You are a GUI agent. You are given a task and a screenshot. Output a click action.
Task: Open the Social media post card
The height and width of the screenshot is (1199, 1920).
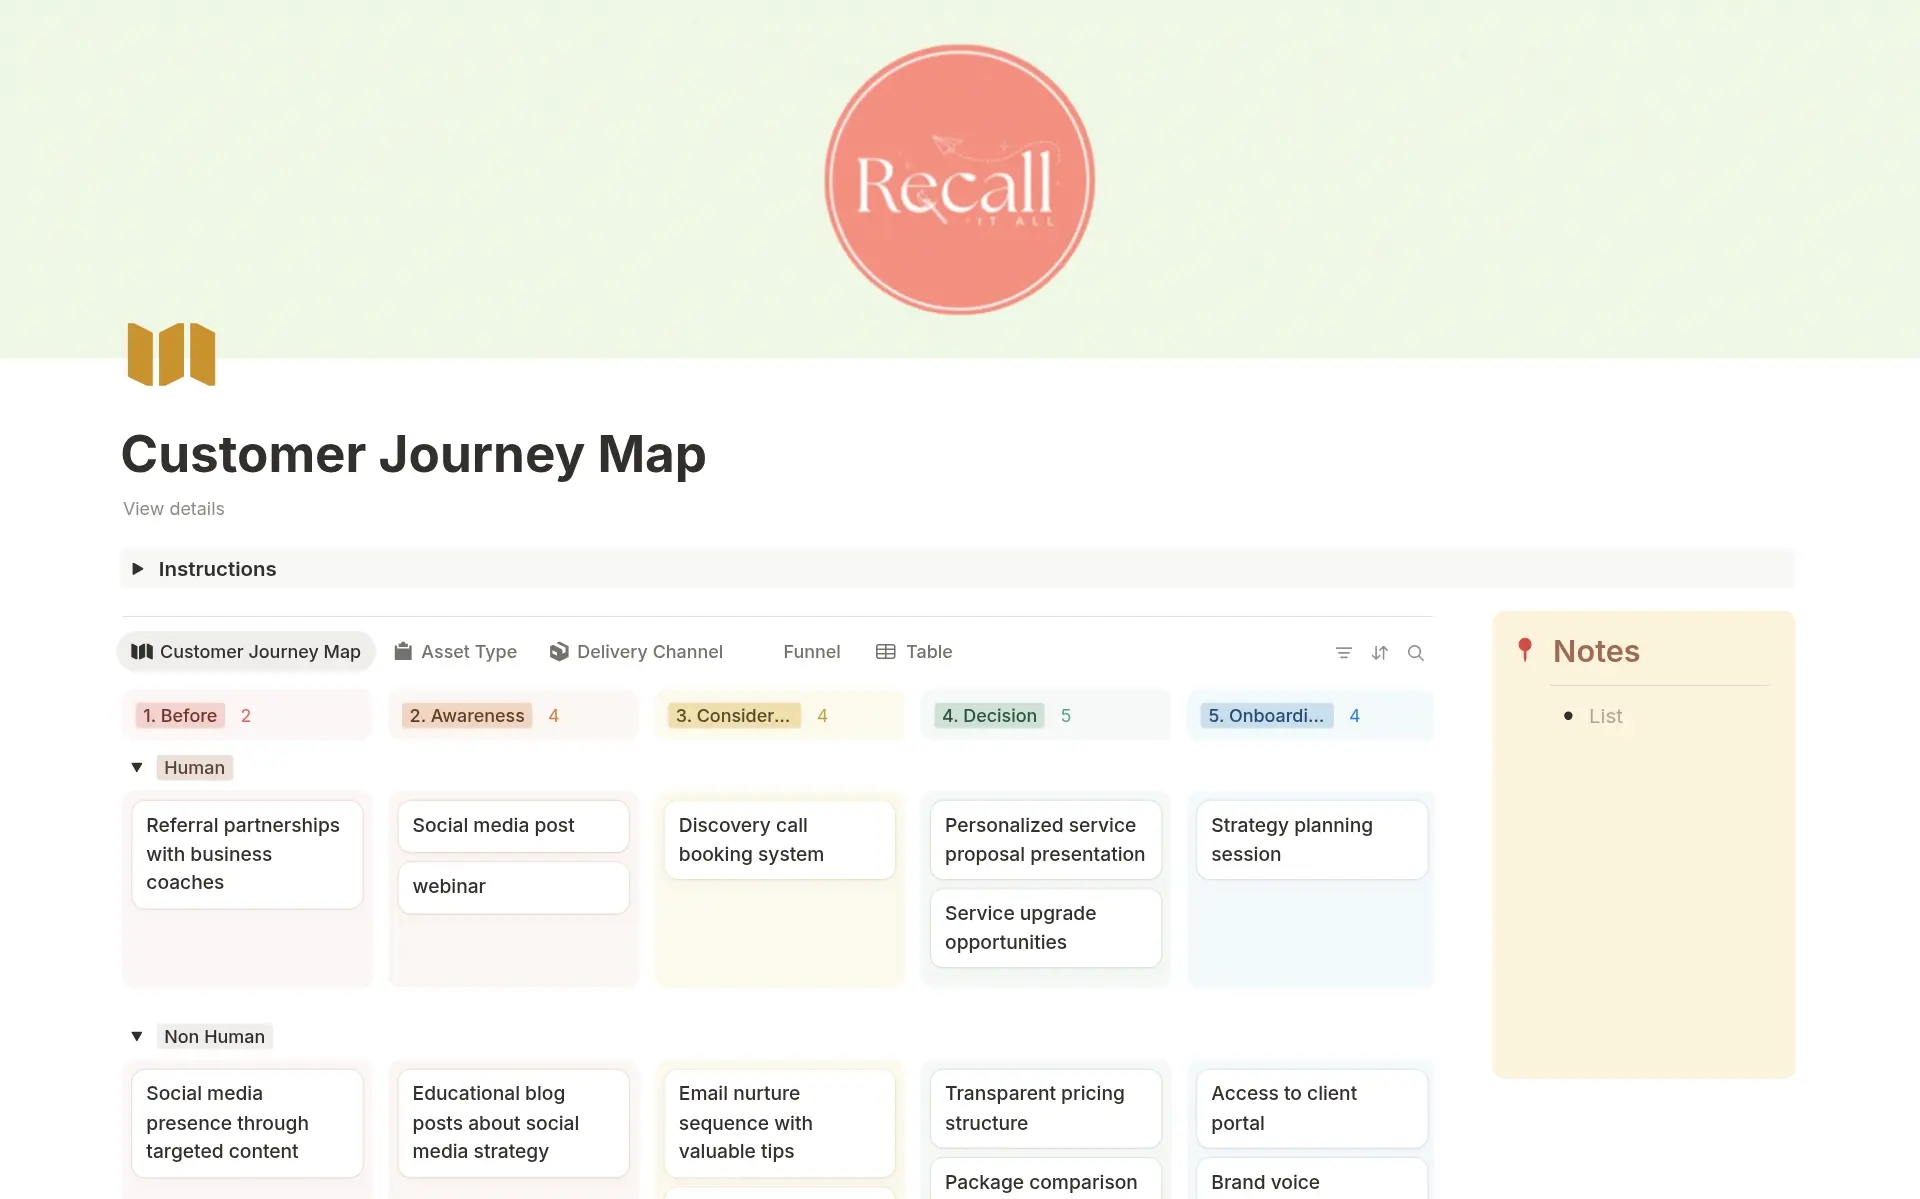click(x=513, y=826)
